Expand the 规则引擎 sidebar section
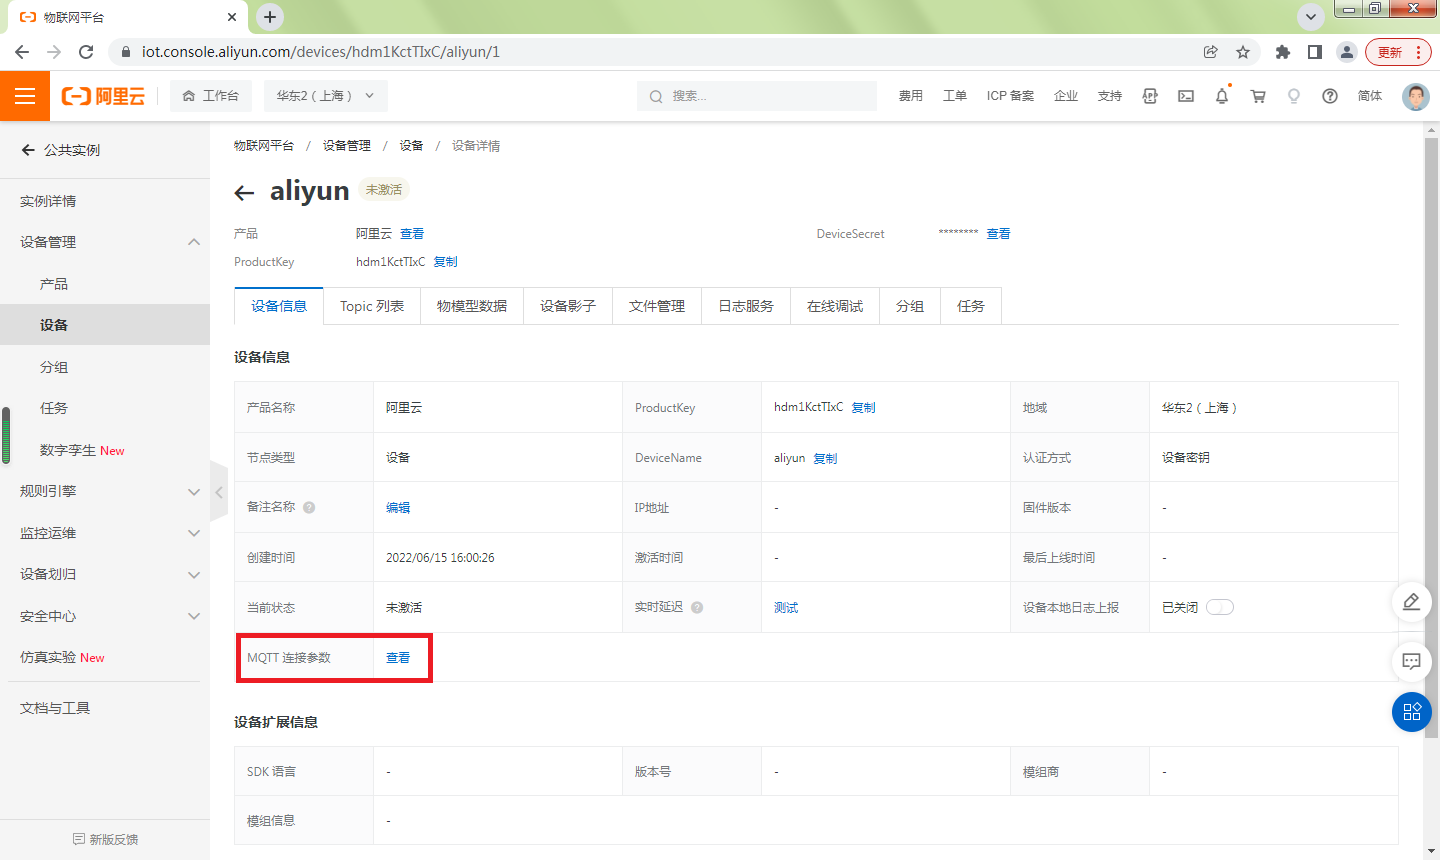Screen dimensions: 1440x860 [194, 491]
